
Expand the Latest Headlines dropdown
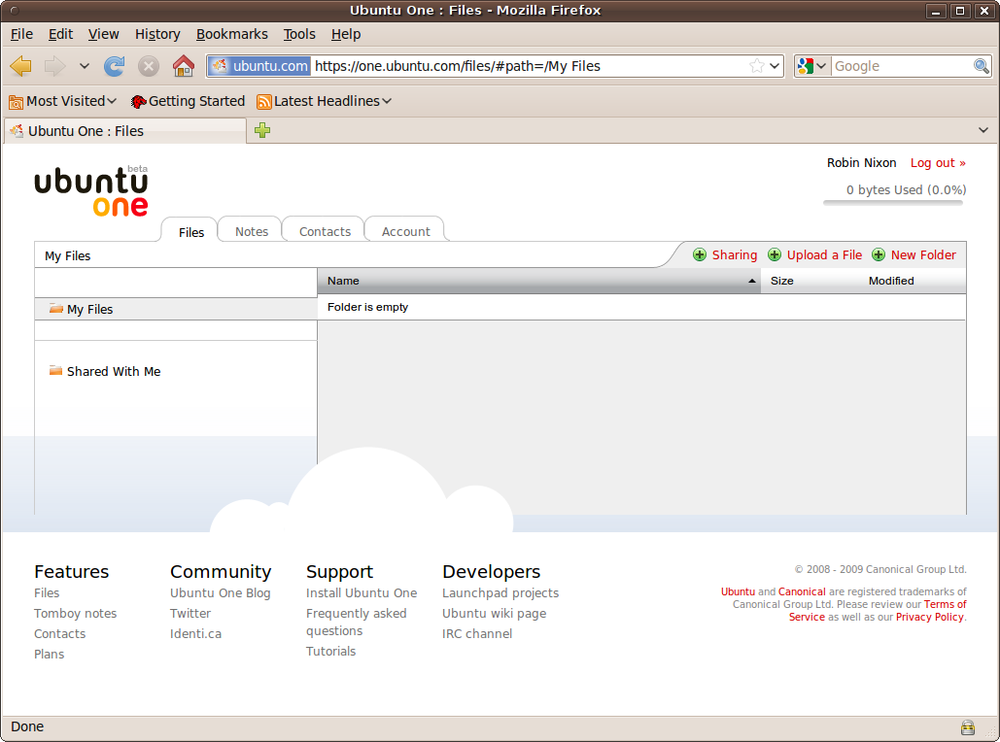pyautogui.click(x=386, y=100)
